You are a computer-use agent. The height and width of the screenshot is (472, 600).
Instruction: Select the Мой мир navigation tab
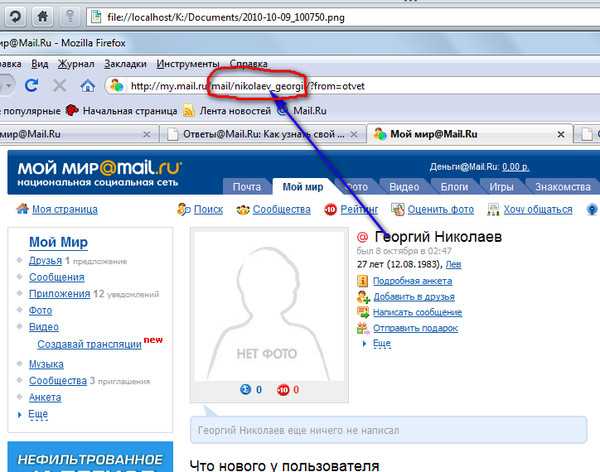pos(303,187)
